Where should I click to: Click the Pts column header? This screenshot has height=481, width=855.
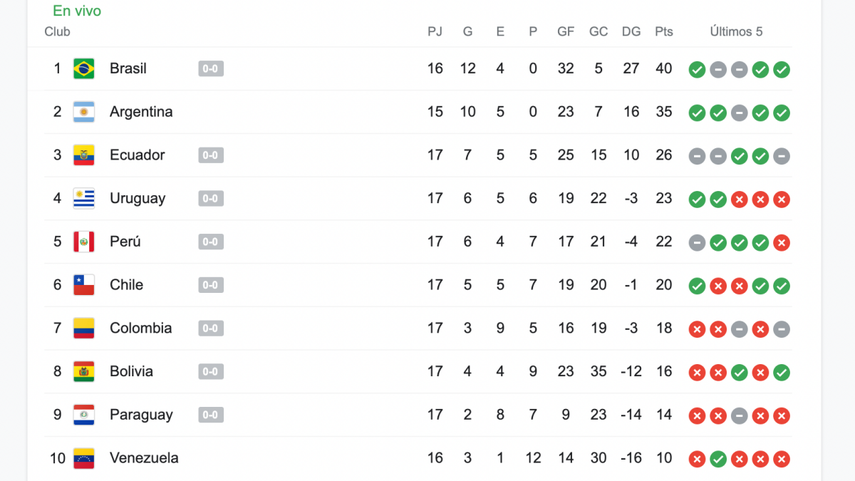pyautogui.click(x=664, y=32)
